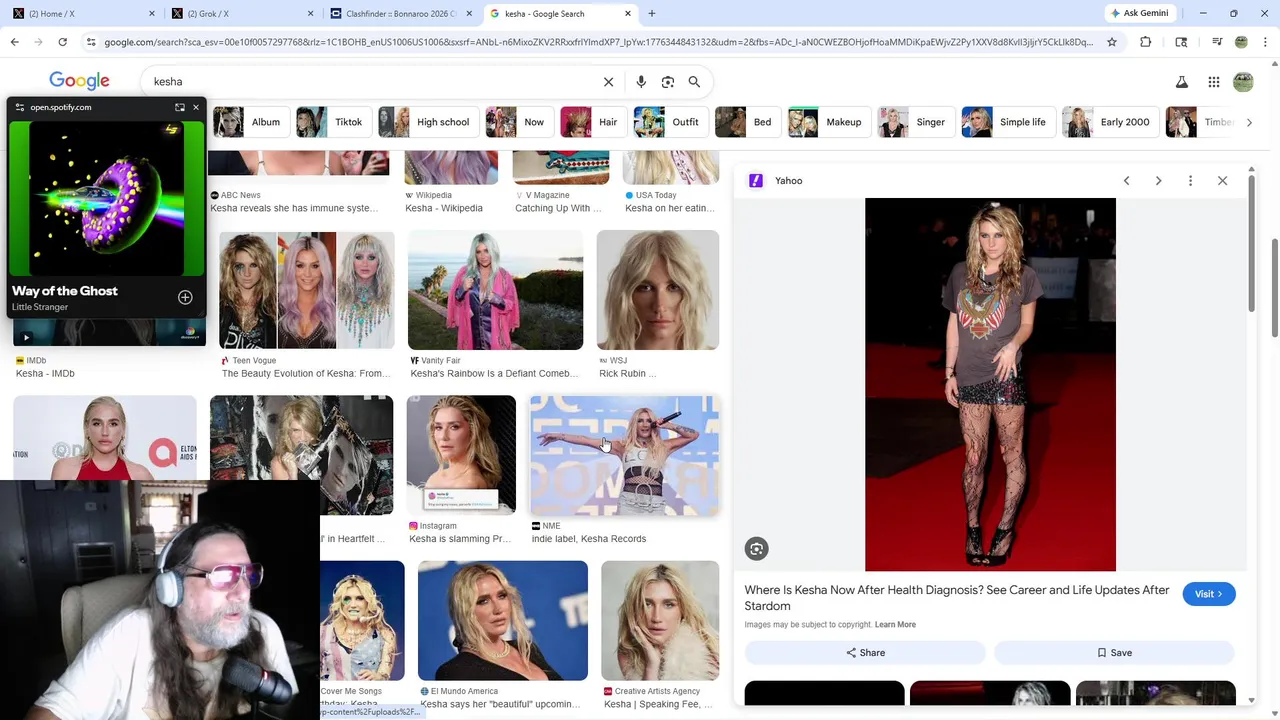Click the preview panel scrollbar

pos(1251,243)
